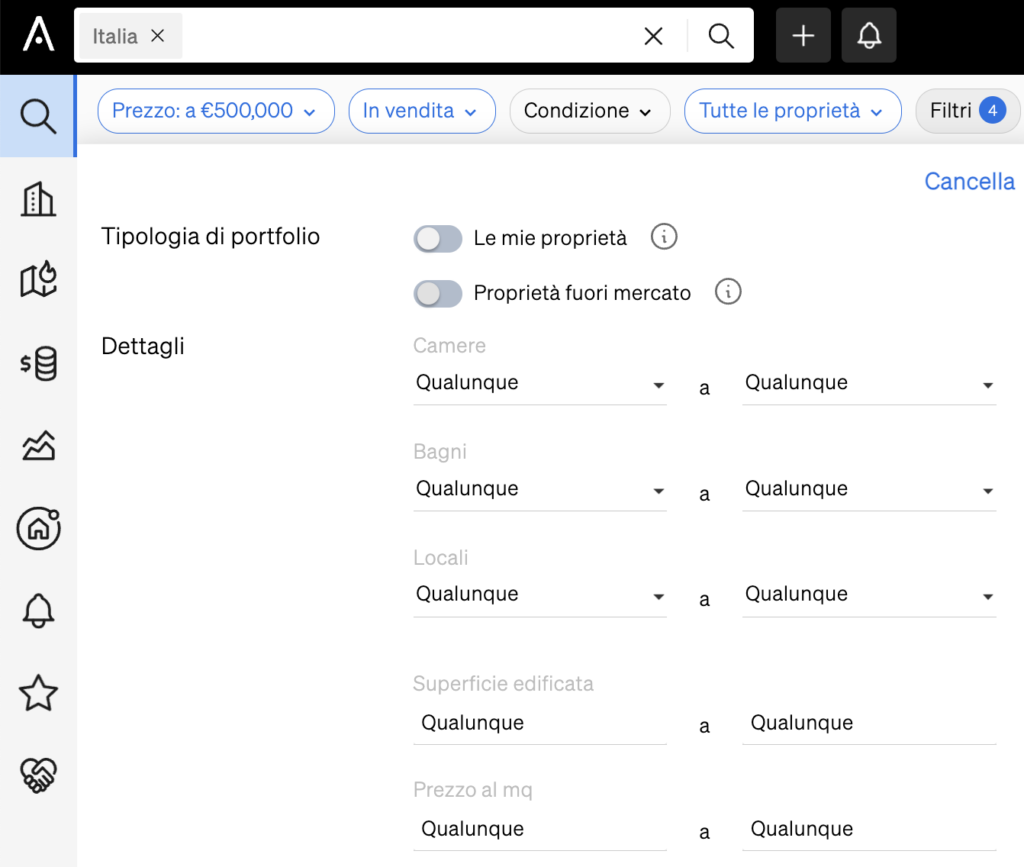Open the Tutte le proprietà dropdown

point(793,111)
